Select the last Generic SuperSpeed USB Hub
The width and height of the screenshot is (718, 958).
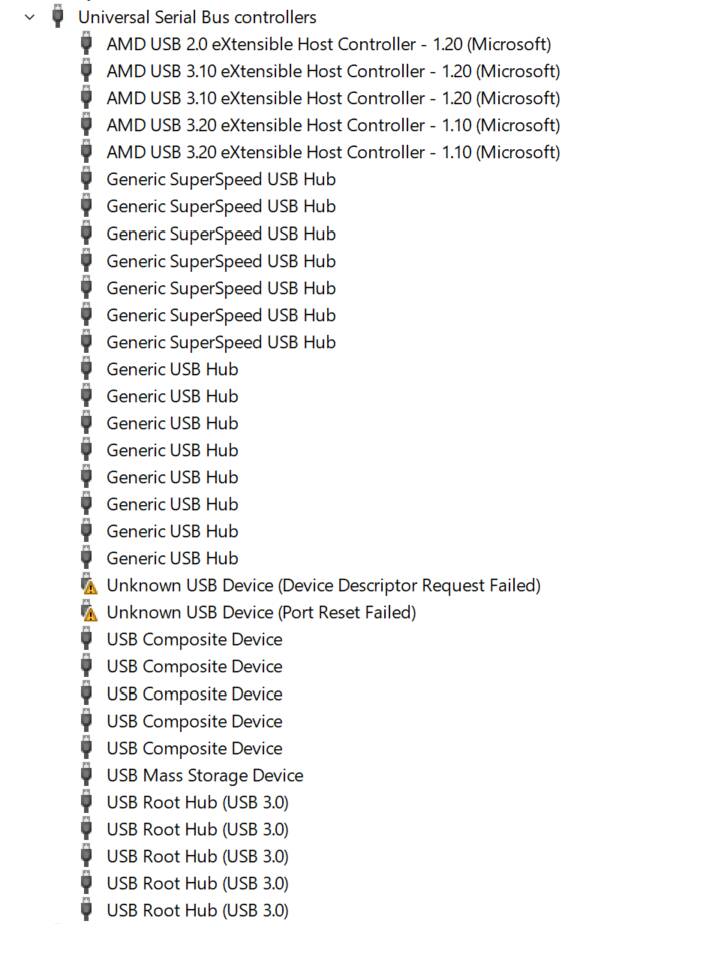pyautogui.click(x=221, y=342)
